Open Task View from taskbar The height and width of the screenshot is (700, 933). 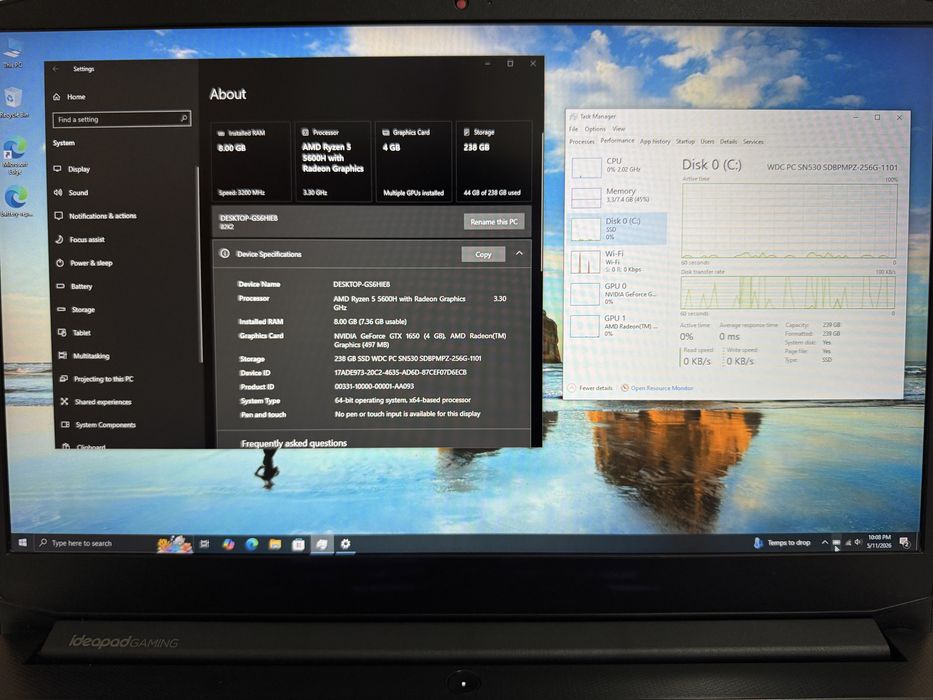coord(205,543)
